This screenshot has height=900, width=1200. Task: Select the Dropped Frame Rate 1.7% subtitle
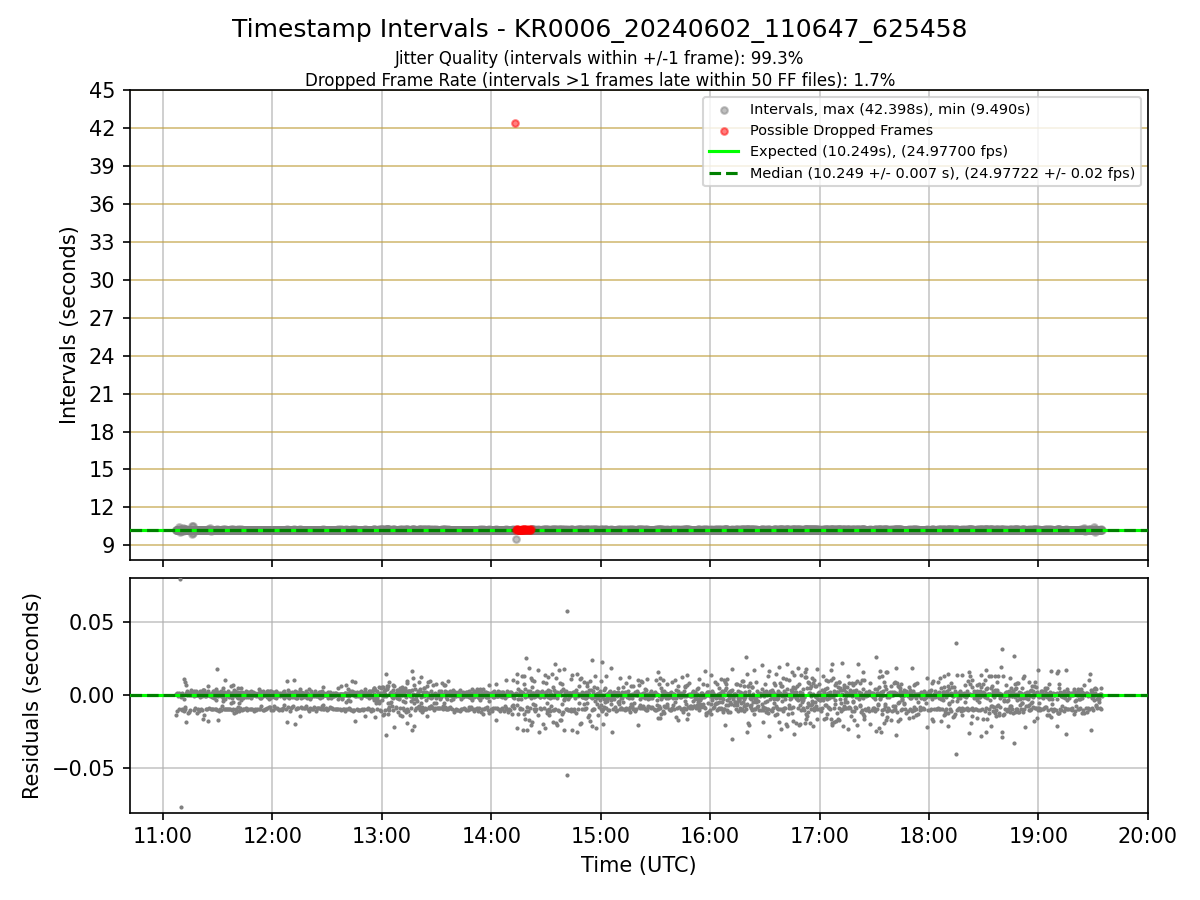[x=600, y=79]
